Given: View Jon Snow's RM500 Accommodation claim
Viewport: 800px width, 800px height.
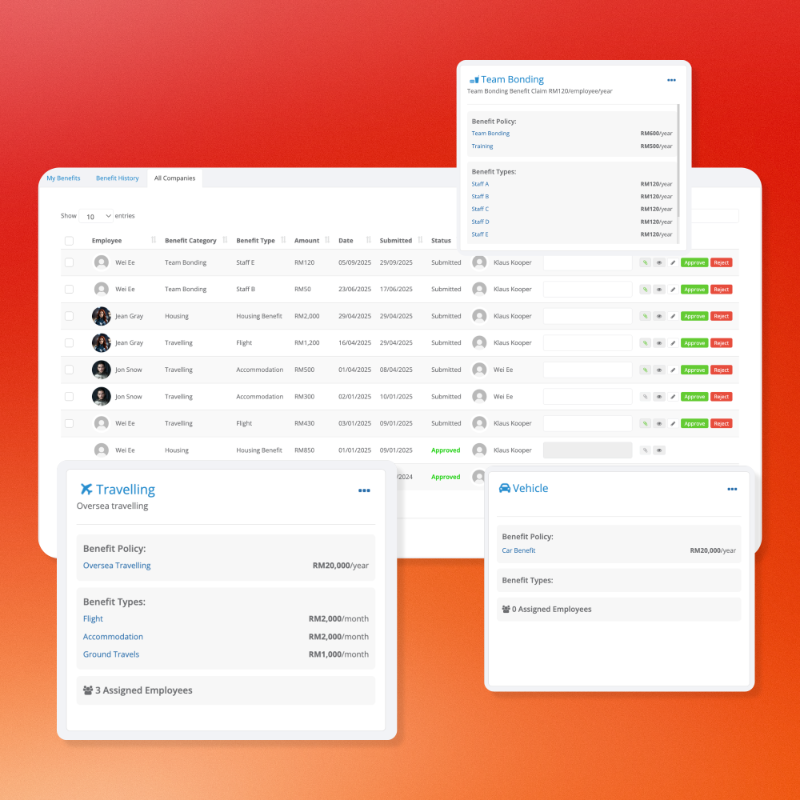Looking at the screenshot, I should [x=659, y=370].
